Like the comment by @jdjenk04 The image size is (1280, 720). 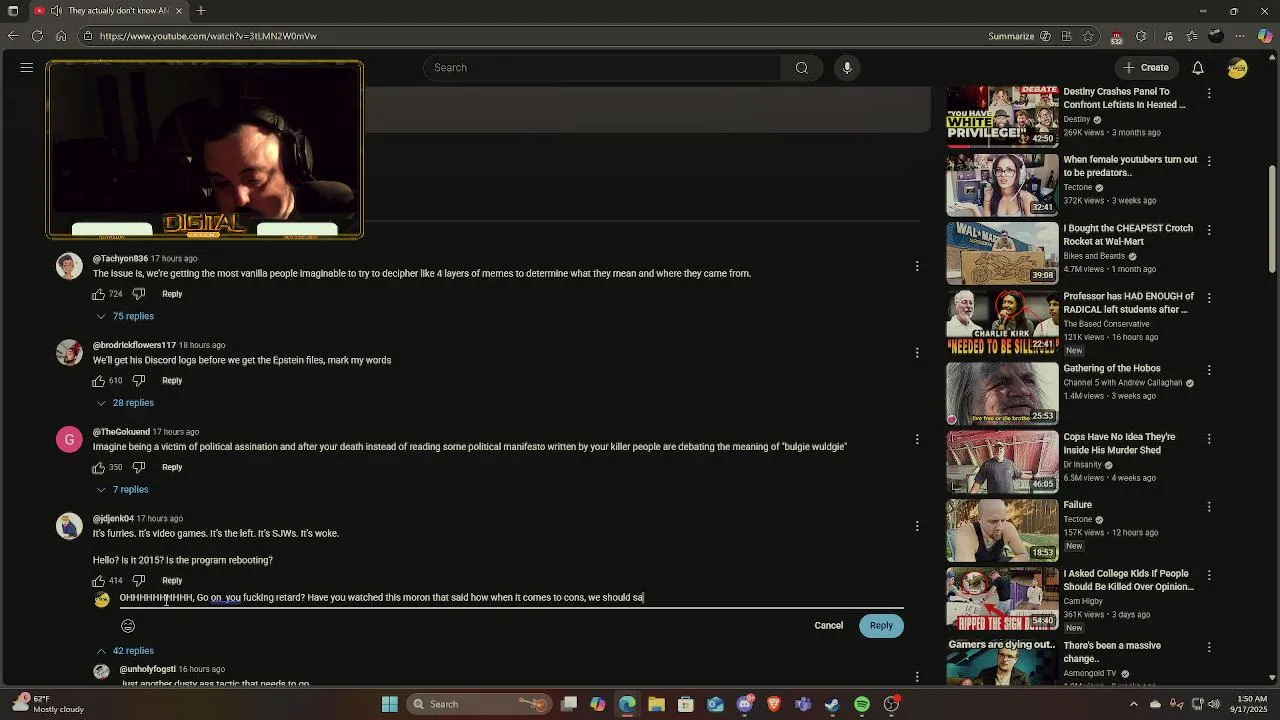click(99, 581)
